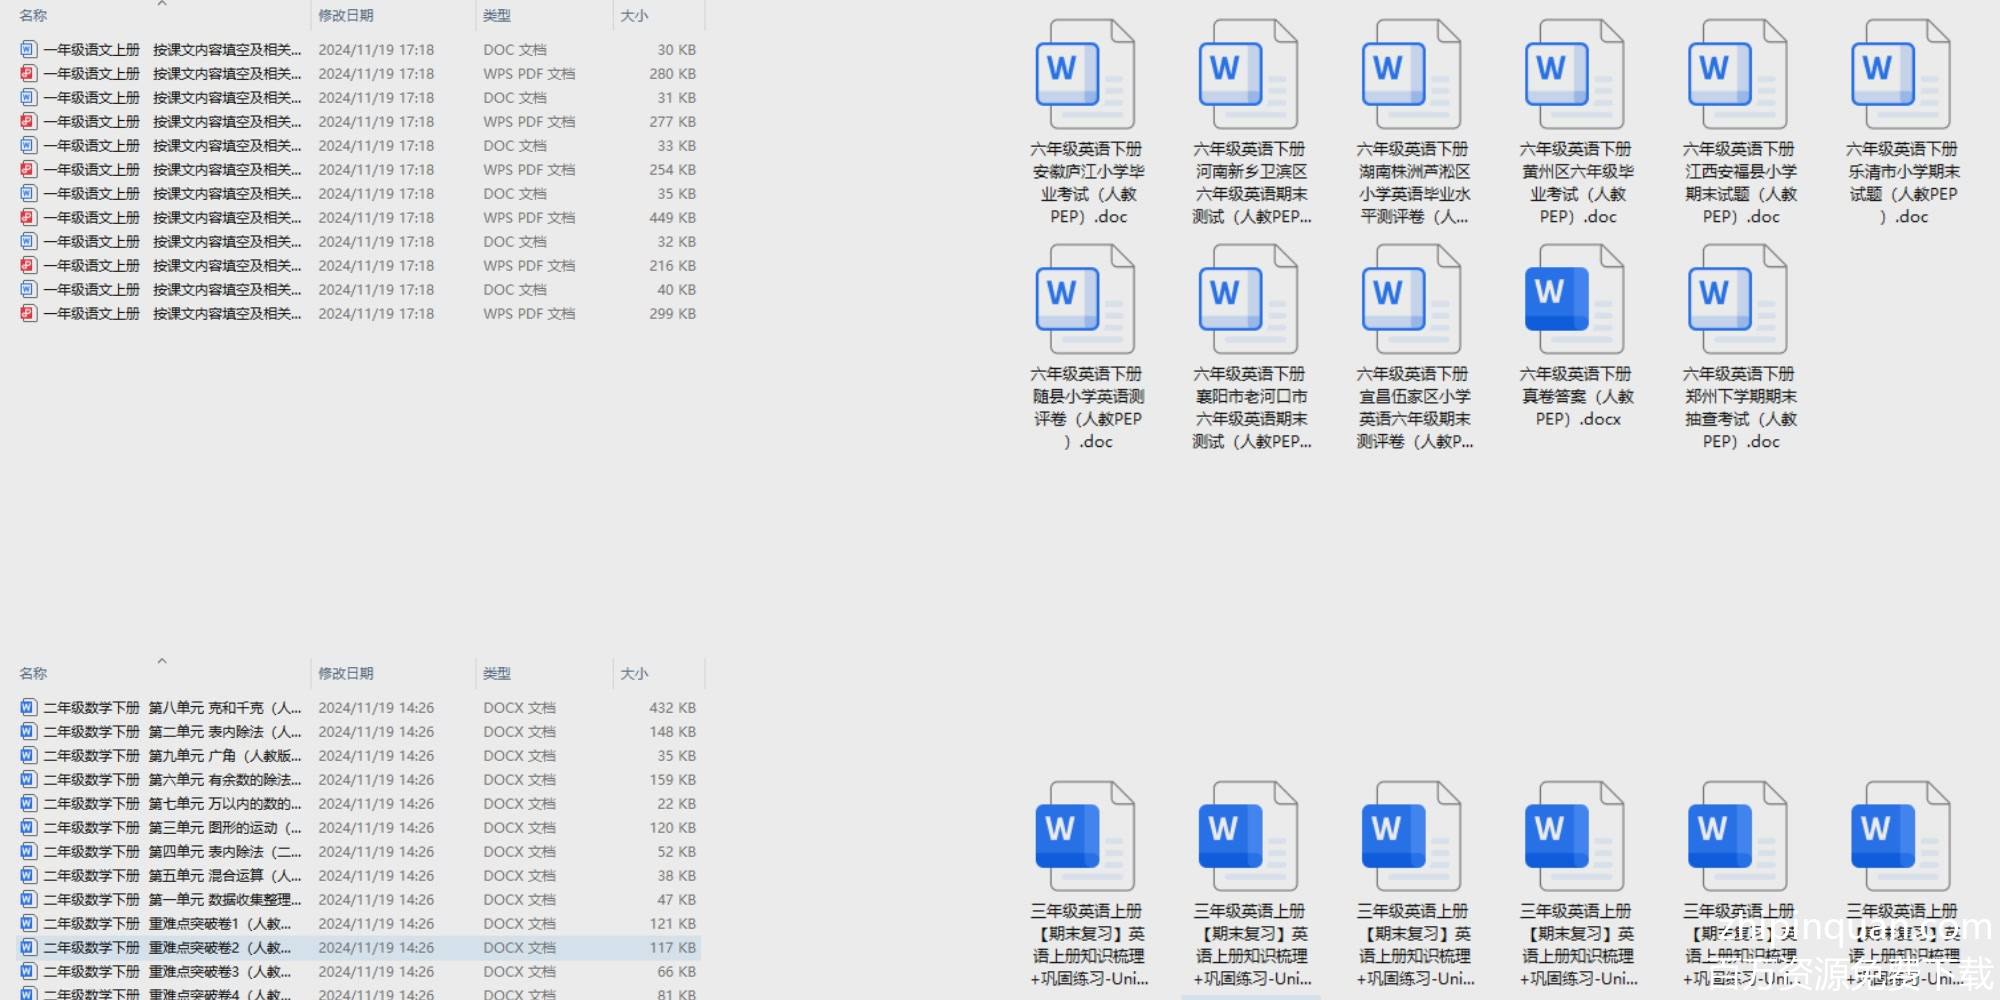The height and width of the screenshot is (1000, 2000).
Task: Select the 江西安福县小学期末试题 icon
Action: 1737,76
